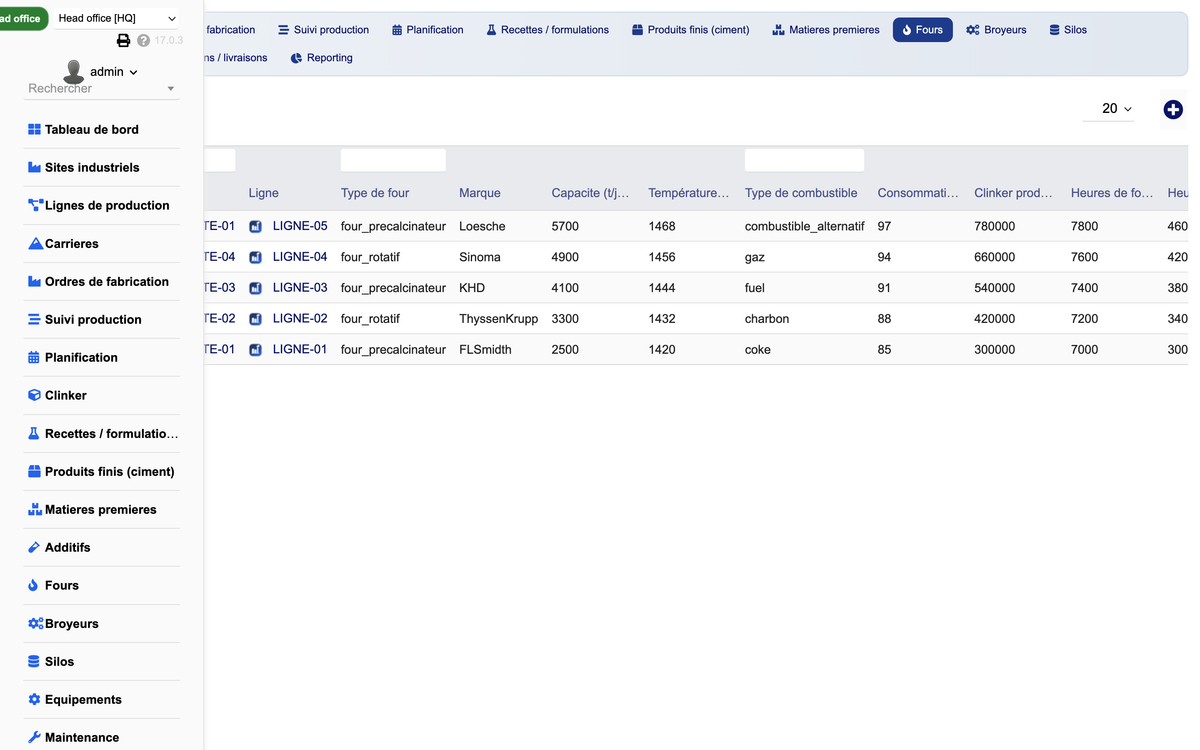Click the Type de combustible filter field
1200x750 pixels.
coord(804,160)
